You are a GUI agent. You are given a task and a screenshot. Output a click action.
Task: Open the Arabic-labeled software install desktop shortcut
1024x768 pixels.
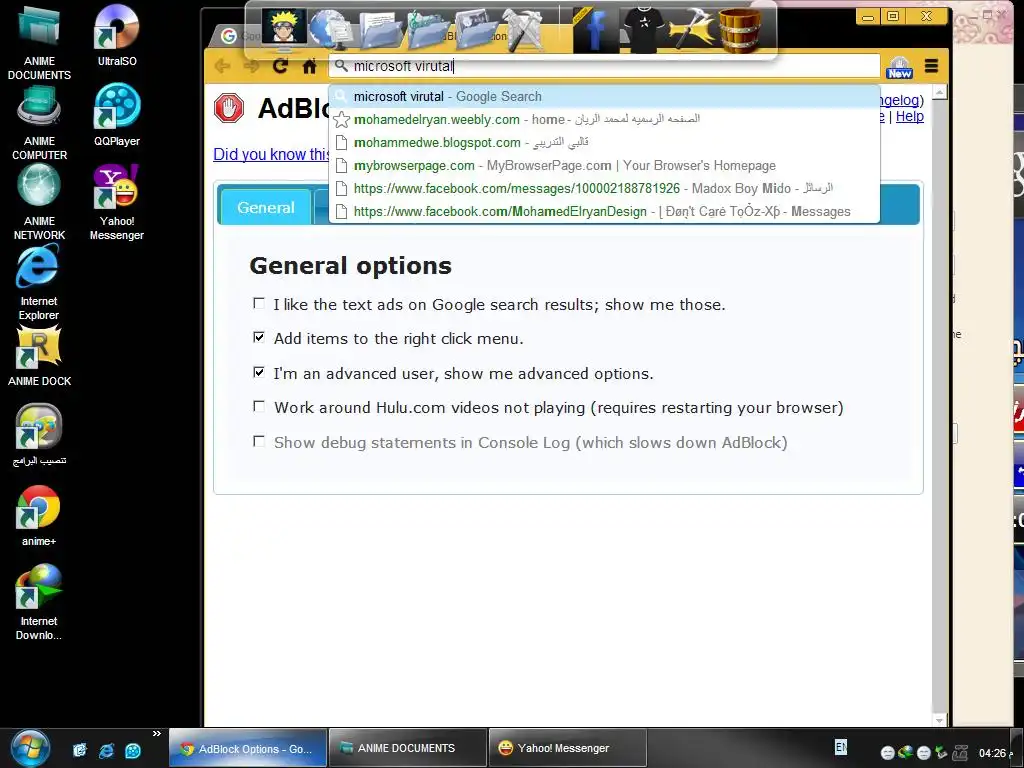click(x=39, y=435)
